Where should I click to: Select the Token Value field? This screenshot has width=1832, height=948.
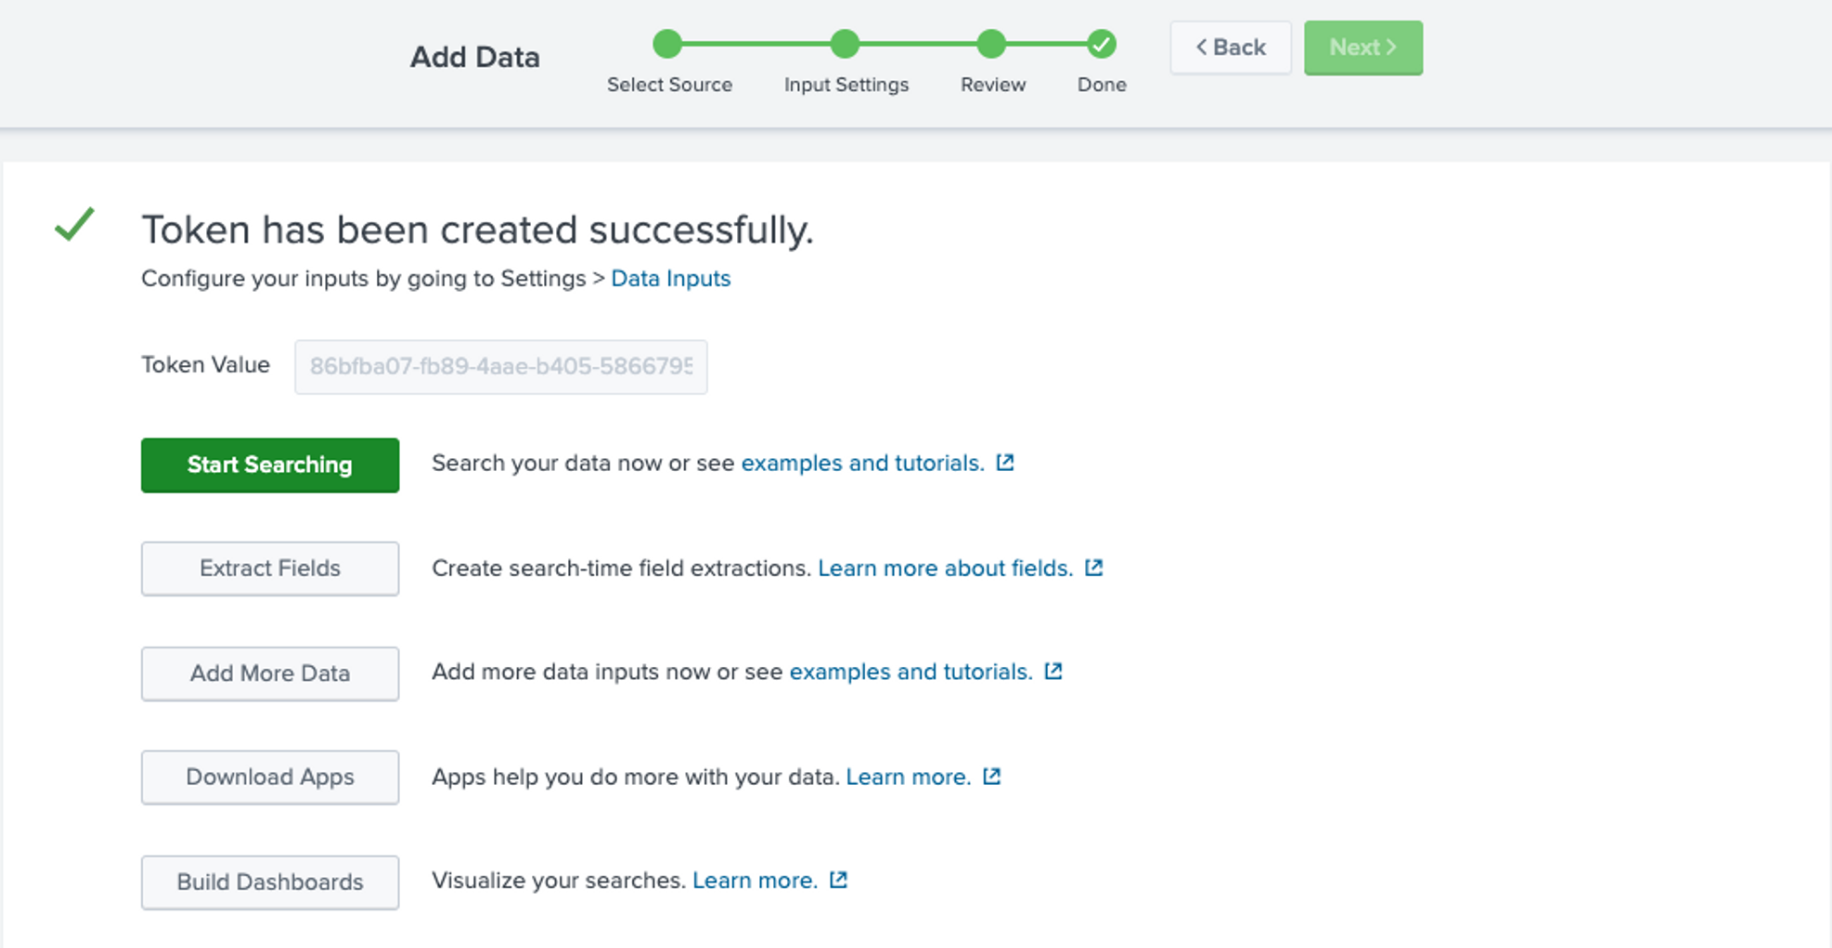pos(500,366)
